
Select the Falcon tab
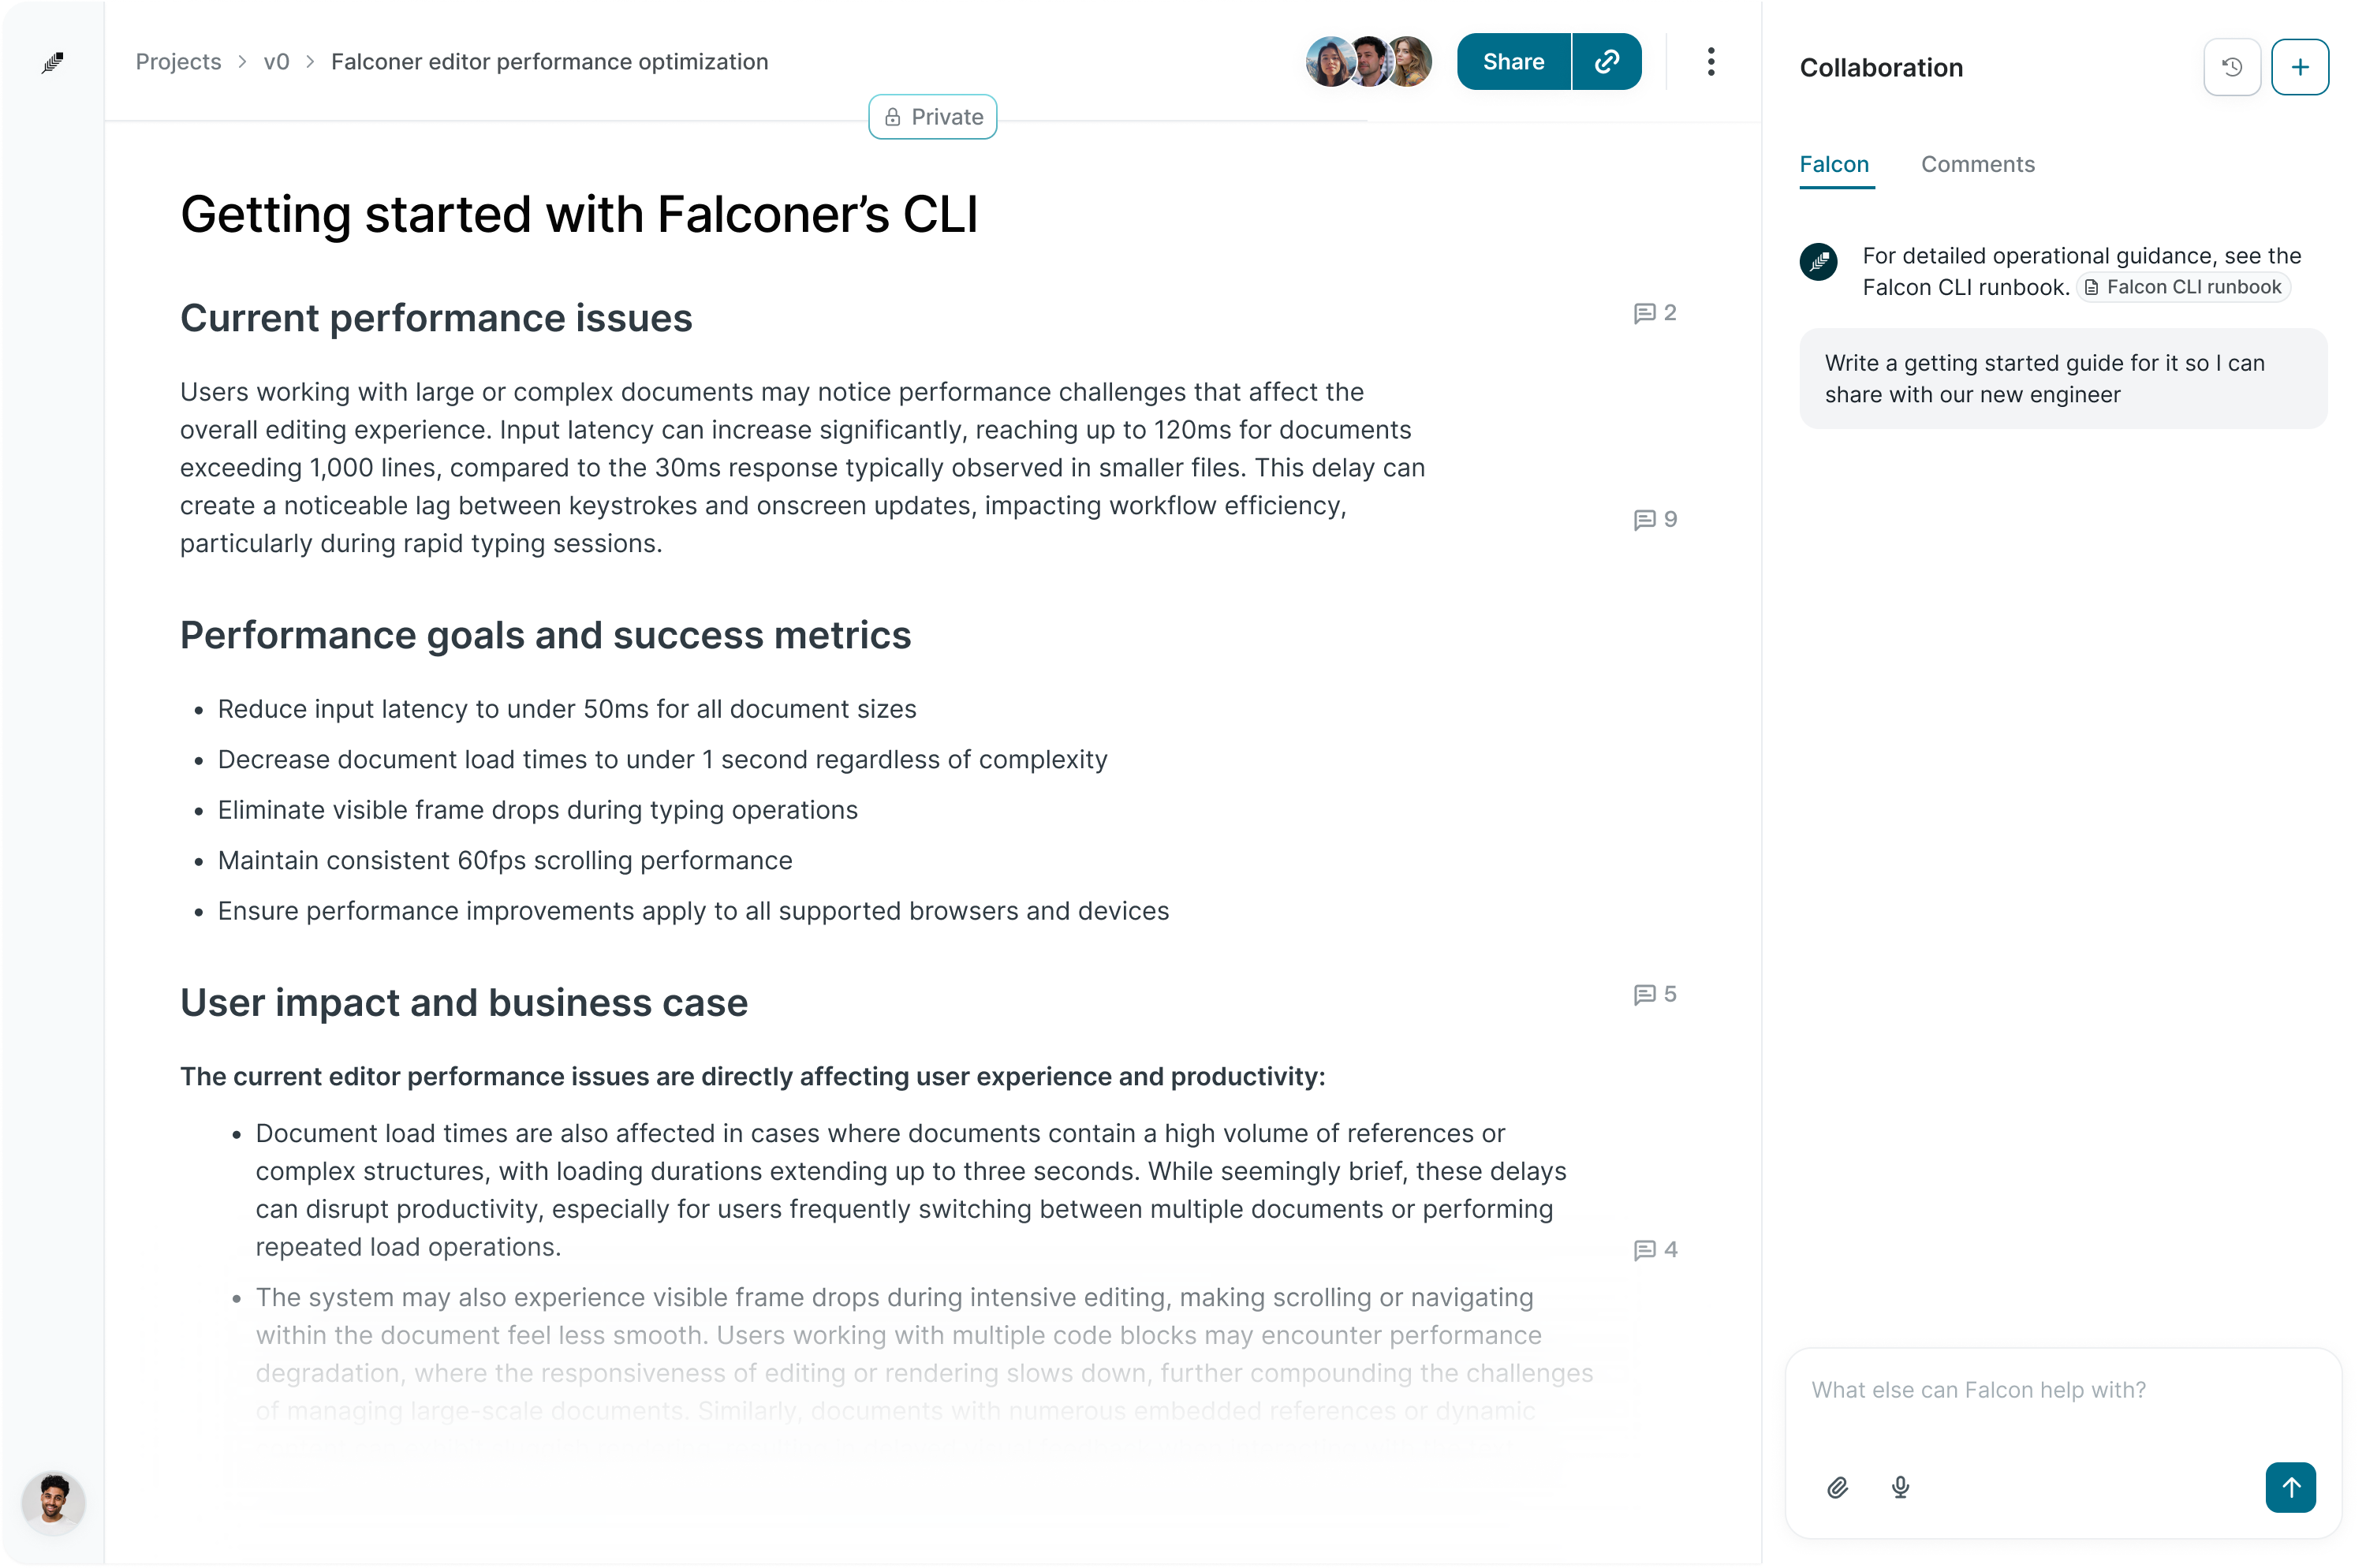1834,164
